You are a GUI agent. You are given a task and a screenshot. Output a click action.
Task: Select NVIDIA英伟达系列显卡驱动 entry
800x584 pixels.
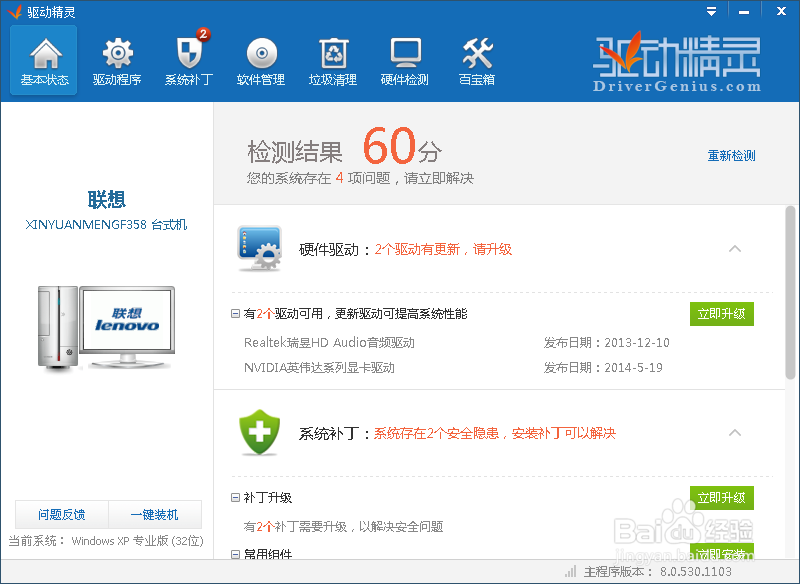pos(319,367)
